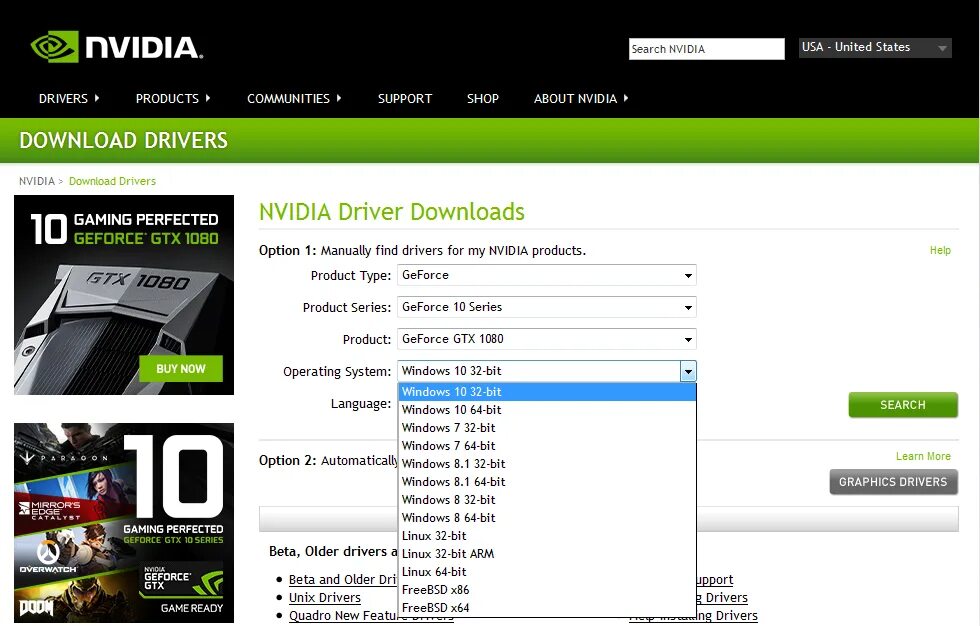Open the GTX 10 Series Game Ready banner
Viewport: 980px width, 626px height.
click(x=124, y=523)
